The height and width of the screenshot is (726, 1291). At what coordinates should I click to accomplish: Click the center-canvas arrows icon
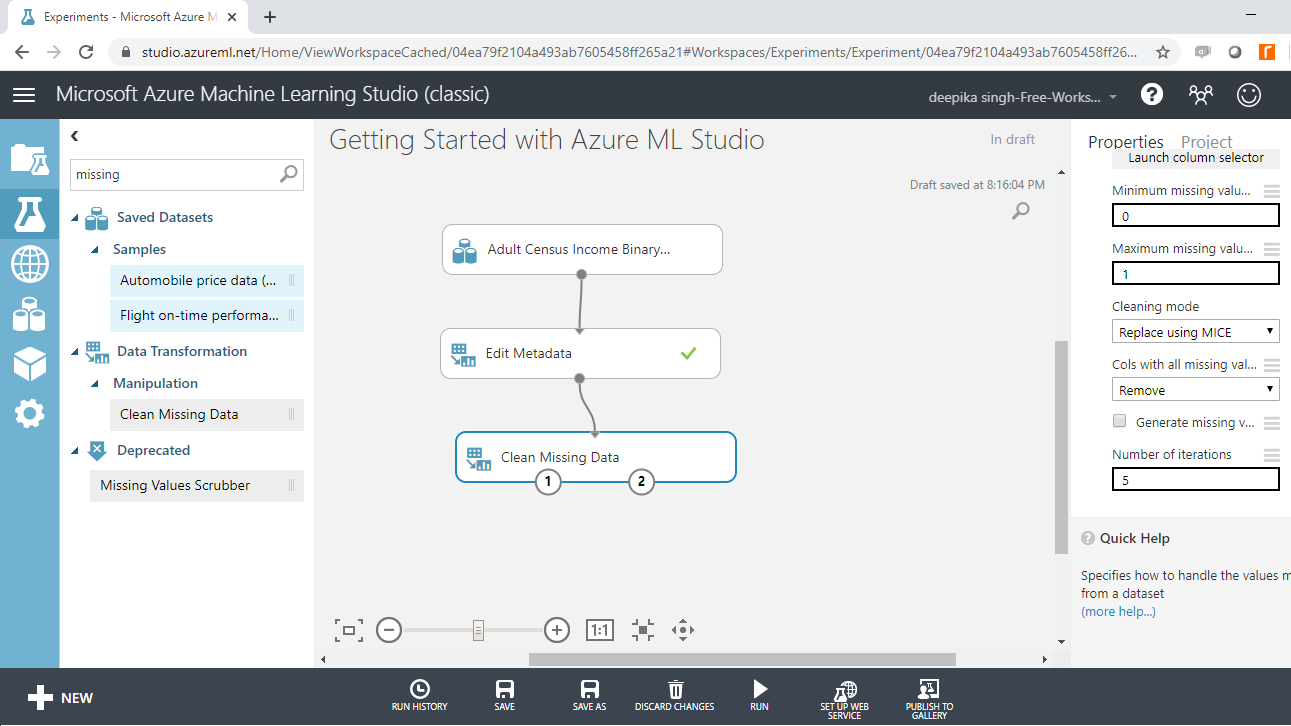click(x=643, y=630)
